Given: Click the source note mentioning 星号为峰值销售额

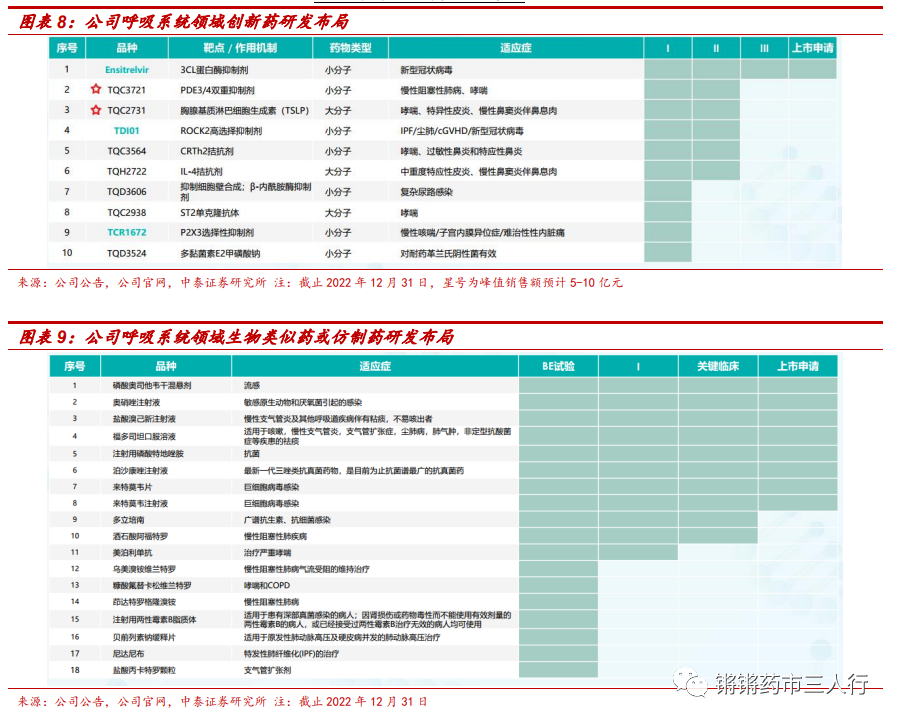Looking at the screenshot, I should pyautogui.click(x=320, y=283).
